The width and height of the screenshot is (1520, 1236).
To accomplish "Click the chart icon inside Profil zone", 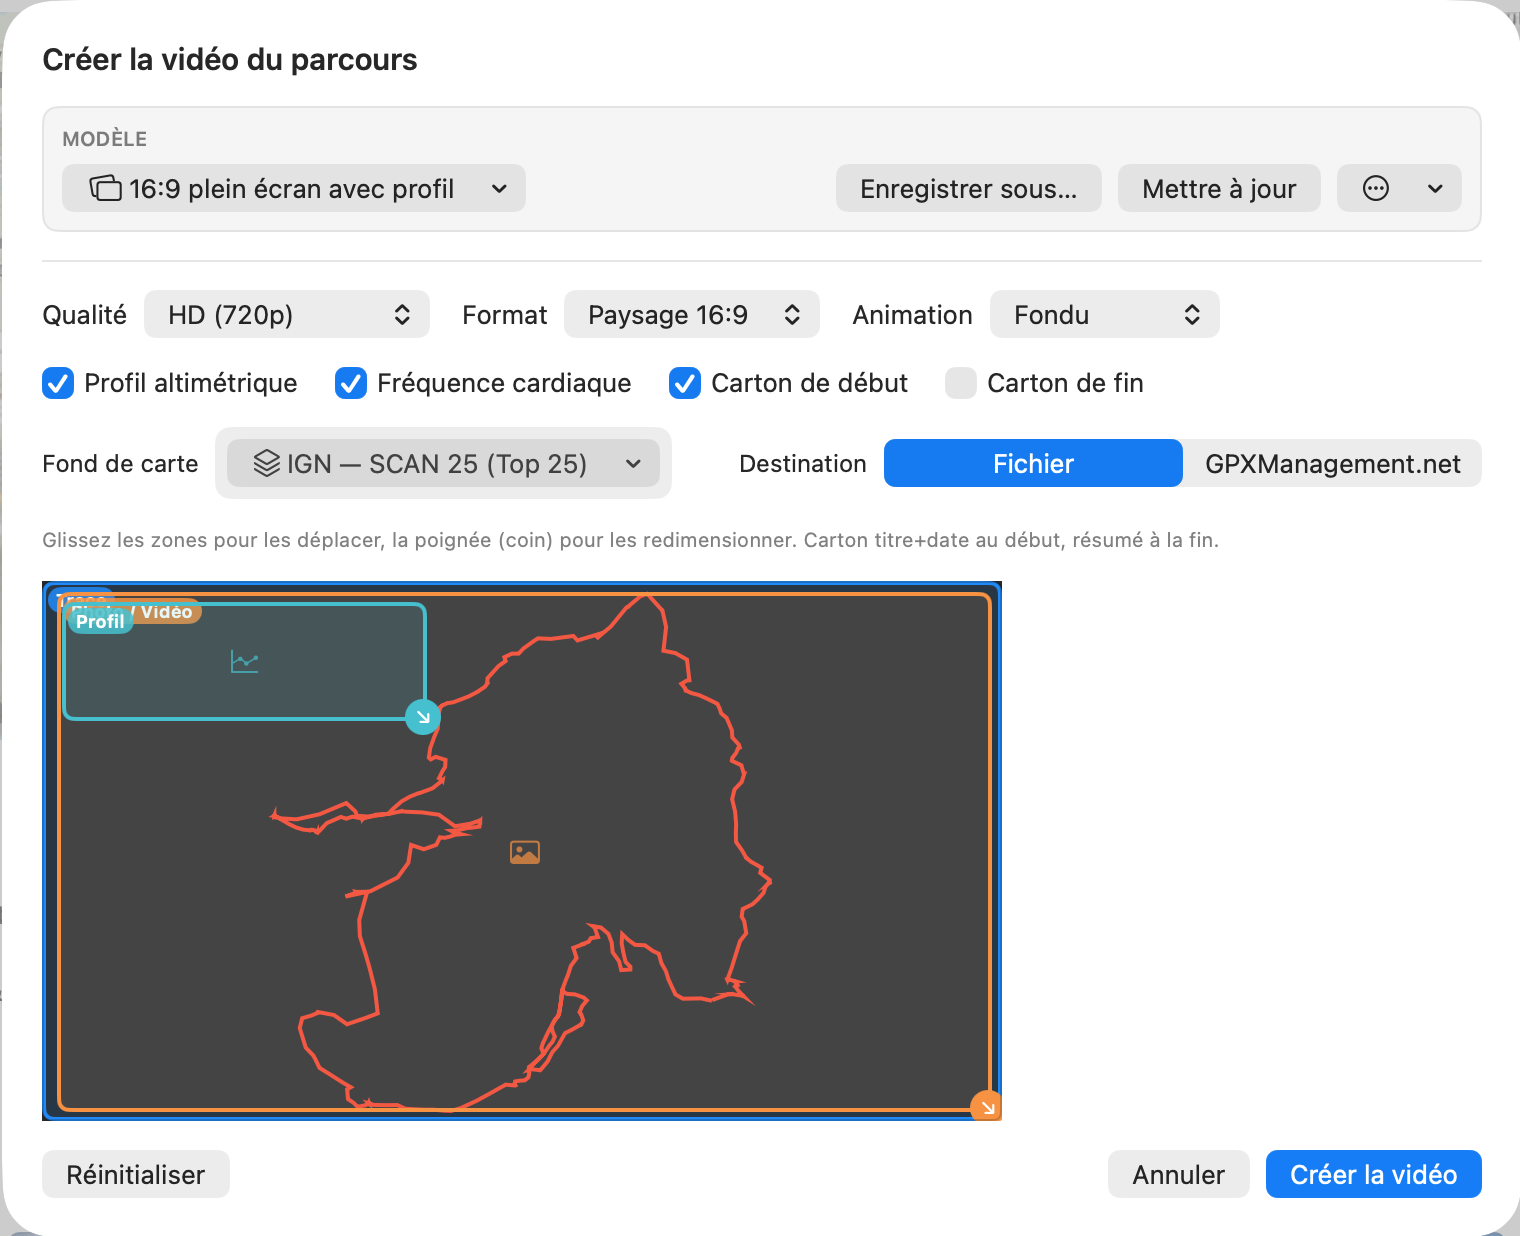I will 245,662.
